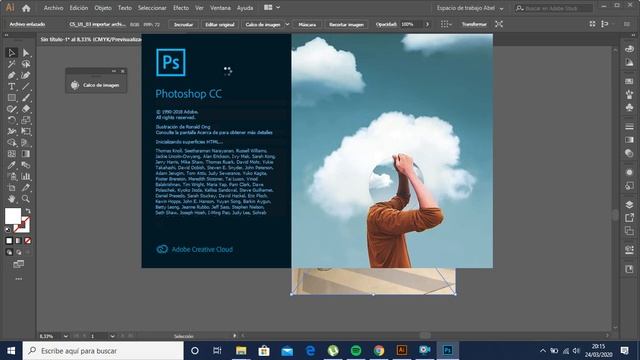This screenshot has height=360, width=640.
Task: Select the black arrow Selection tool
Action: point(11,53)
